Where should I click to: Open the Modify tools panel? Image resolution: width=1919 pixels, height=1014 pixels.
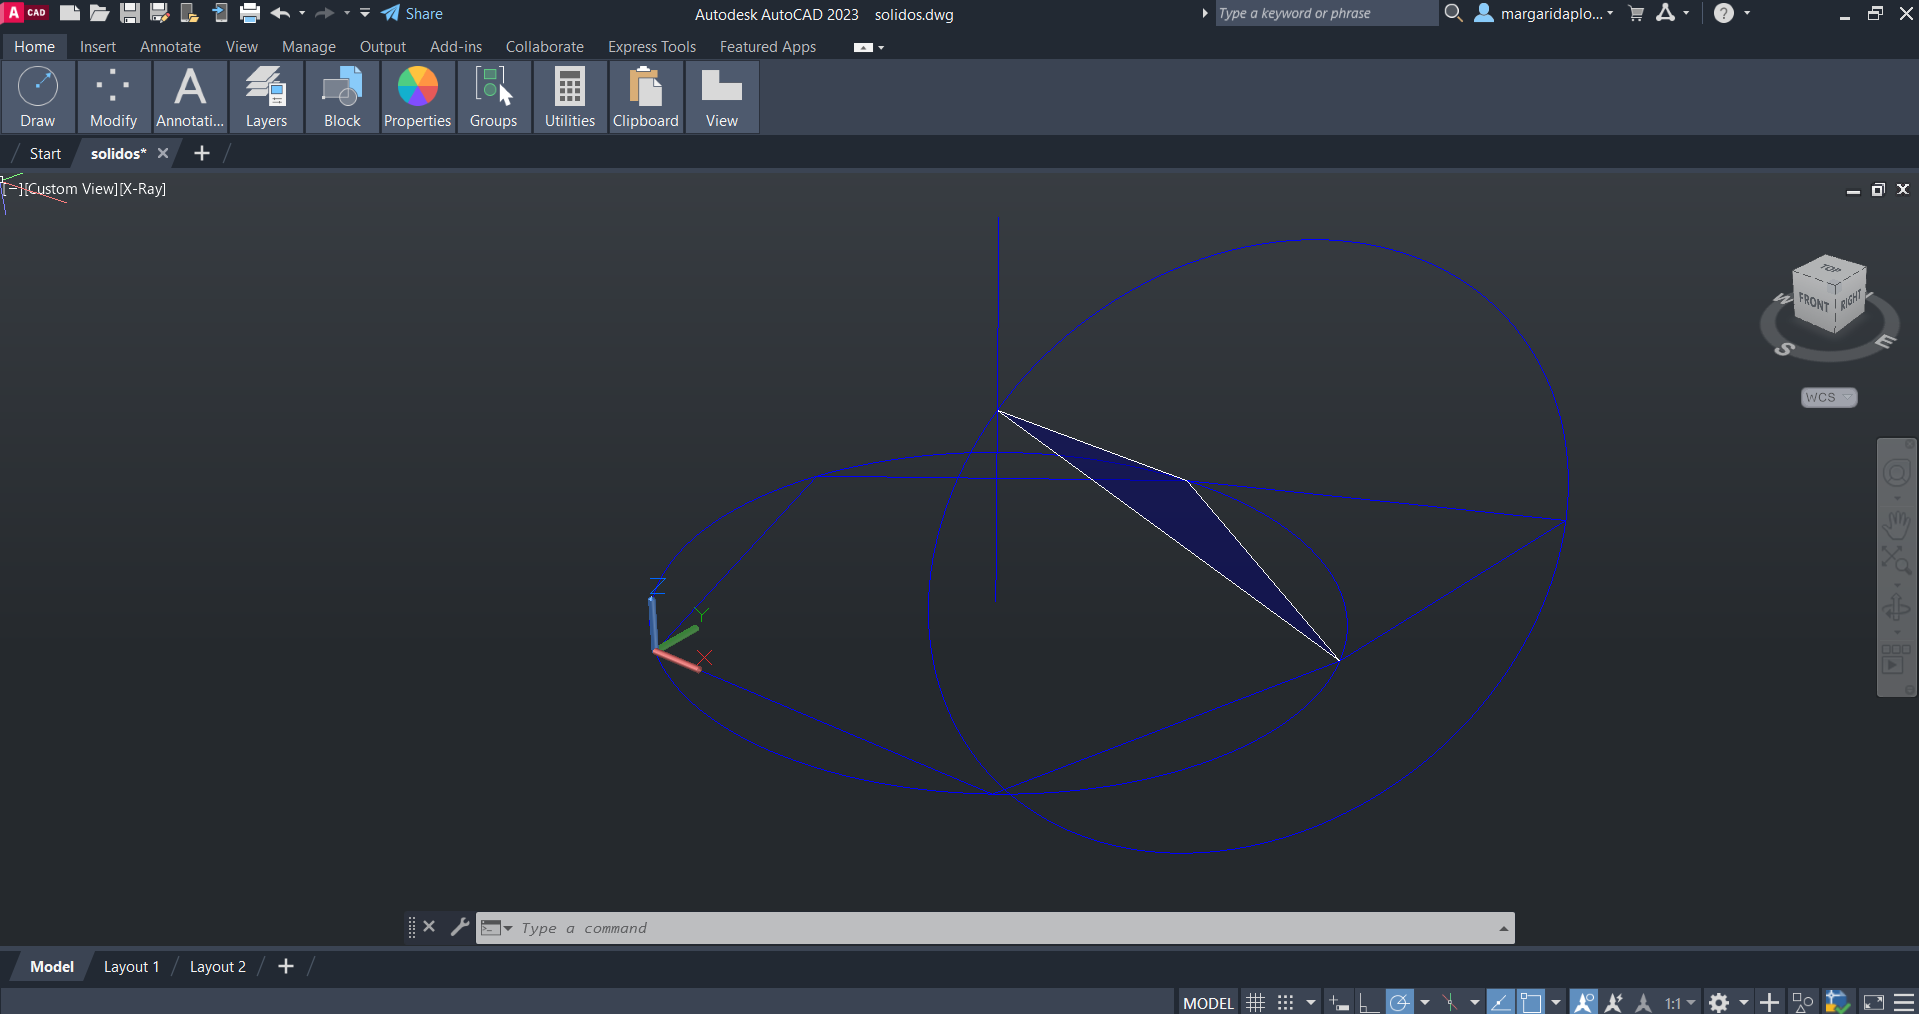click(113, 97)
